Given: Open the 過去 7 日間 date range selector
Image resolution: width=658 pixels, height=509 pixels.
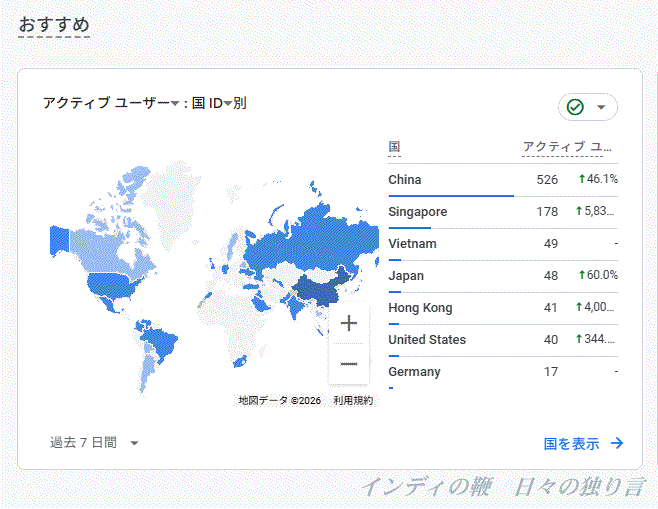Looking at the screenshot, I should tap(95, 442).
